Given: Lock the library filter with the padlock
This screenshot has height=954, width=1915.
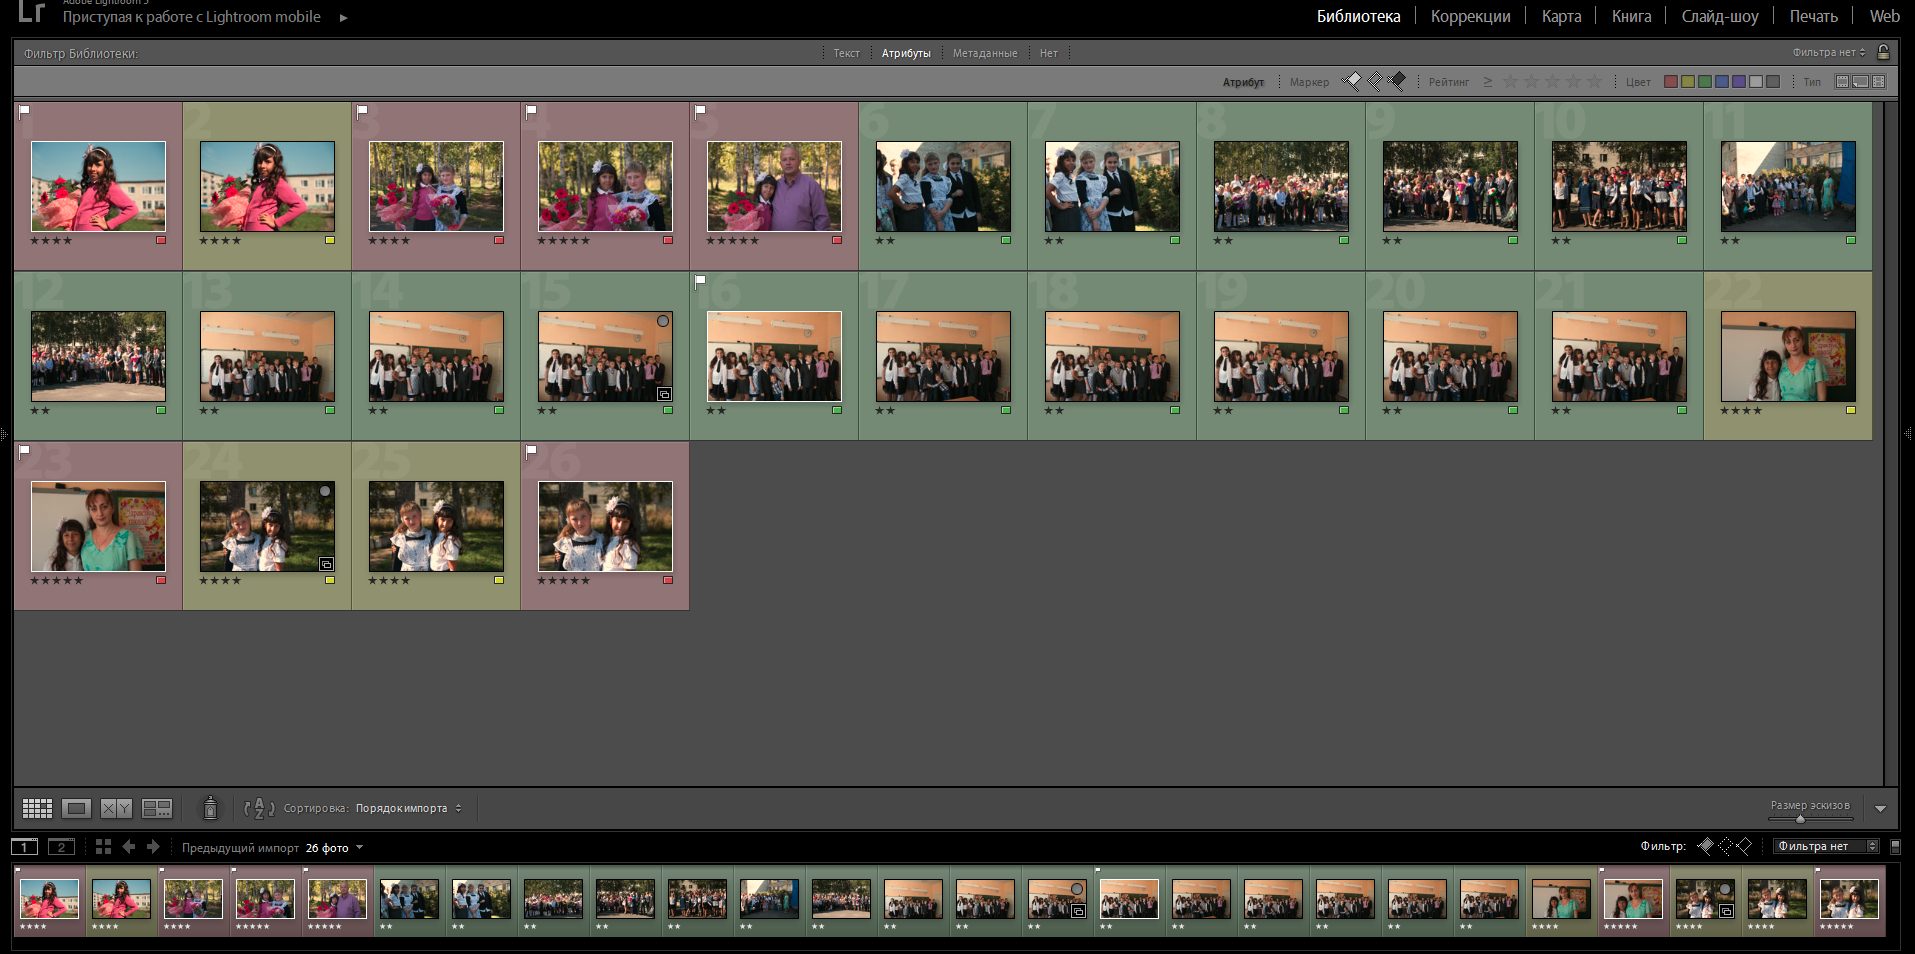Looking at the screenshot, I should (1884, 52).
